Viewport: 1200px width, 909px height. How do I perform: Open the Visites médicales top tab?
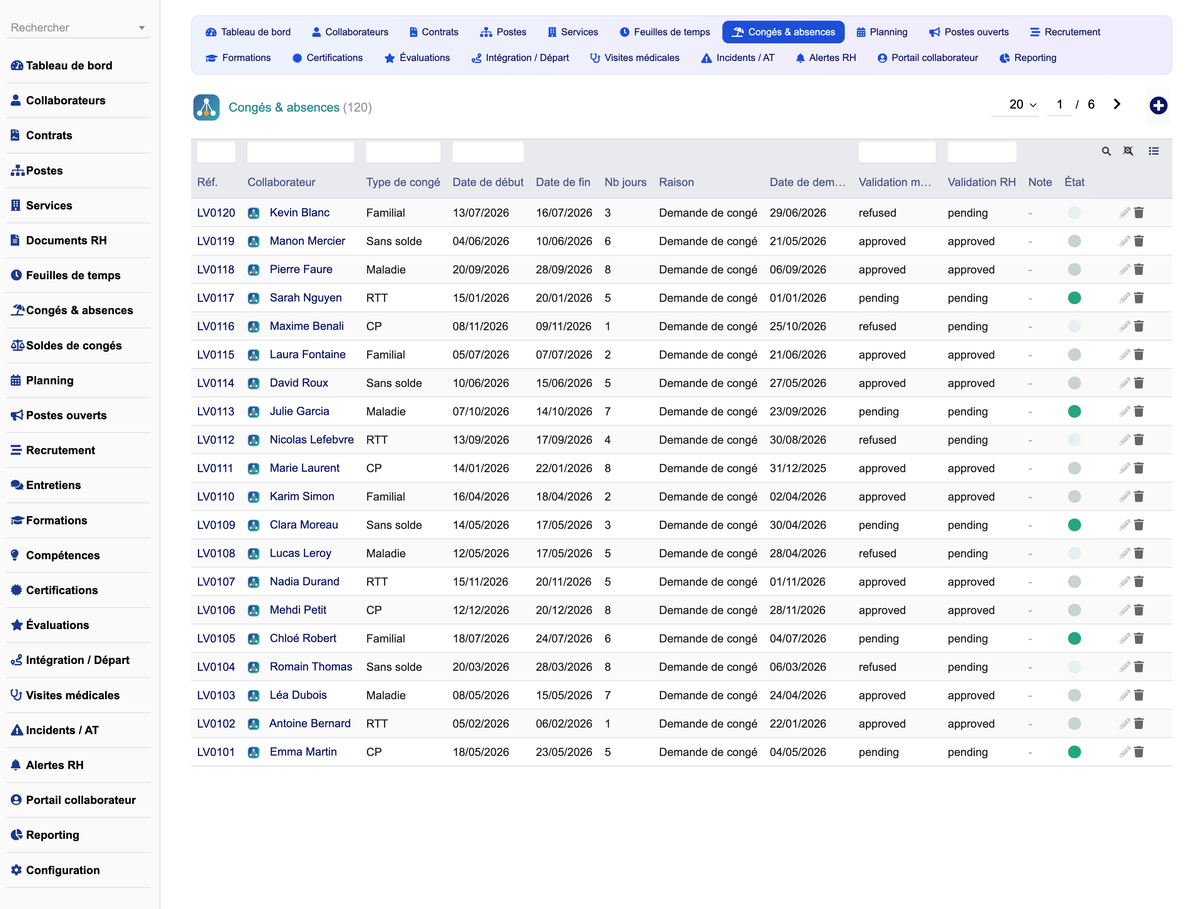tap(634, 58)
